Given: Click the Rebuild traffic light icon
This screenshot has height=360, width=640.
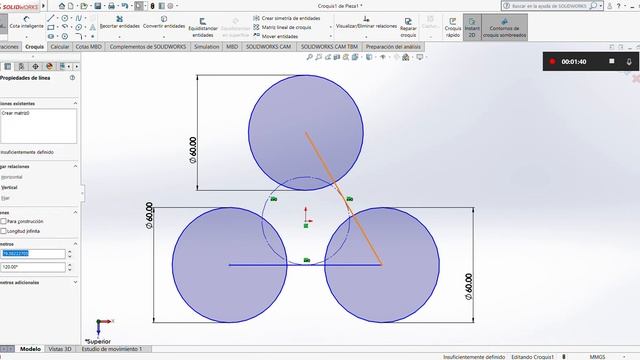Looking at the screenshot, I should [153, 6].
